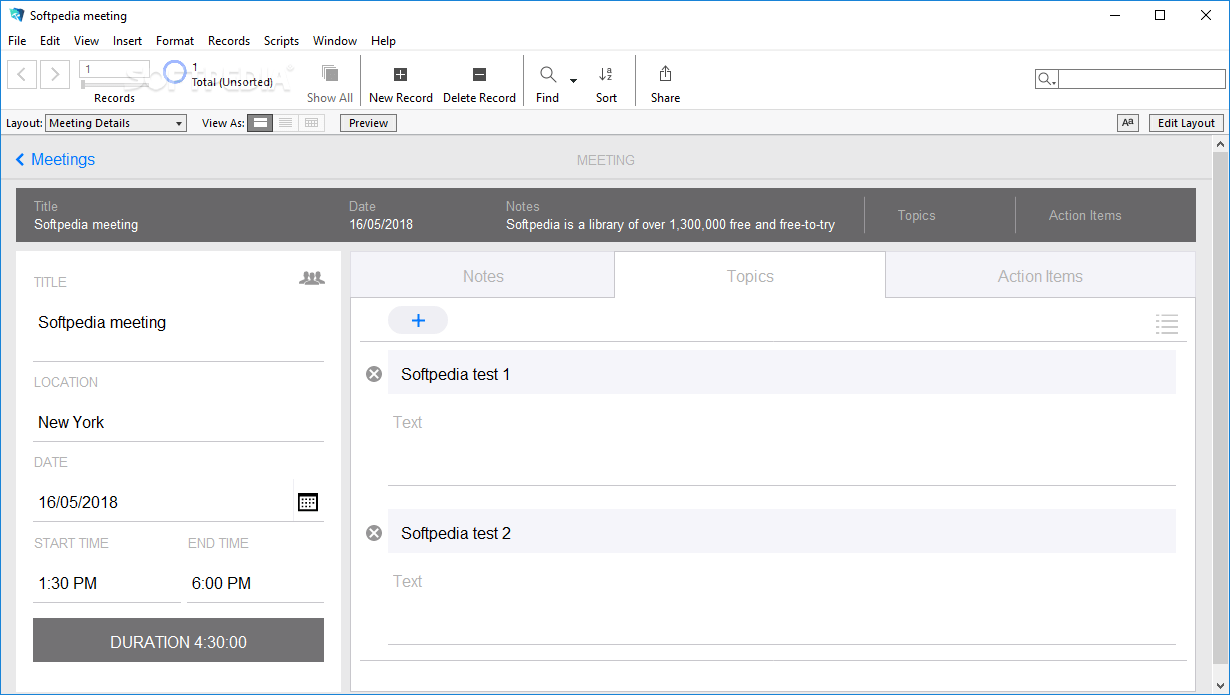
Task: Switch to Table view
Action: [312, 123]
